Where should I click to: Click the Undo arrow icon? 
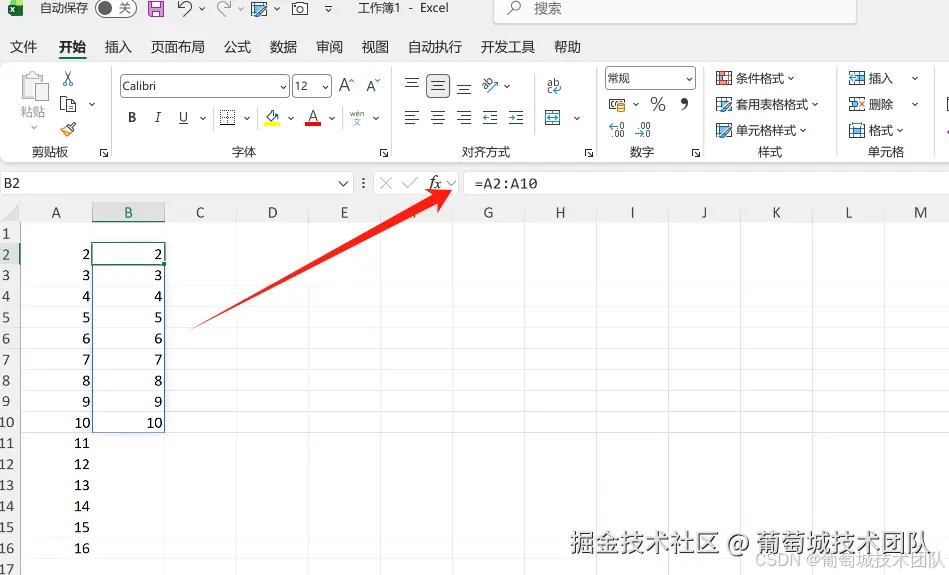[185, 8]
